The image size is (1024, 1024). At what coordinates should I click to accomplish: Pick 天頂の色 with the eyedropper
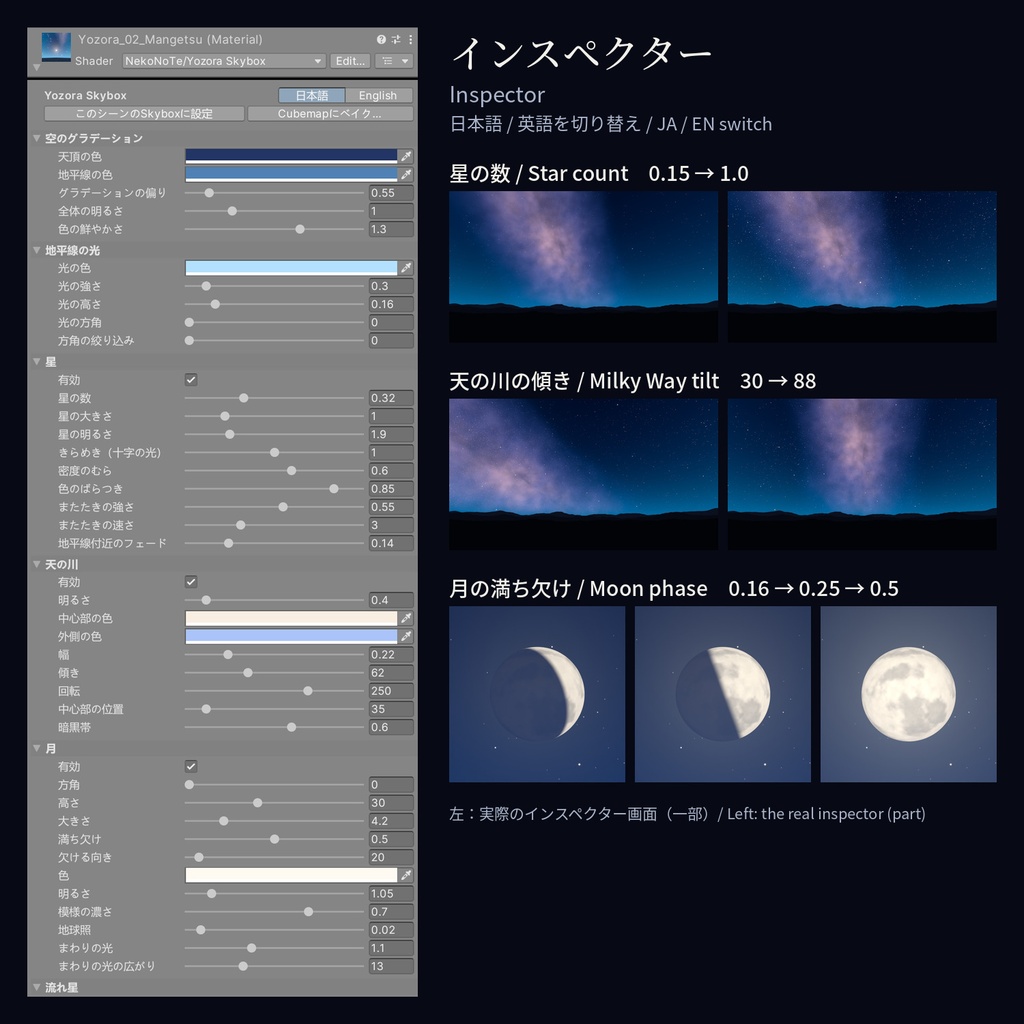coord(406,156)
